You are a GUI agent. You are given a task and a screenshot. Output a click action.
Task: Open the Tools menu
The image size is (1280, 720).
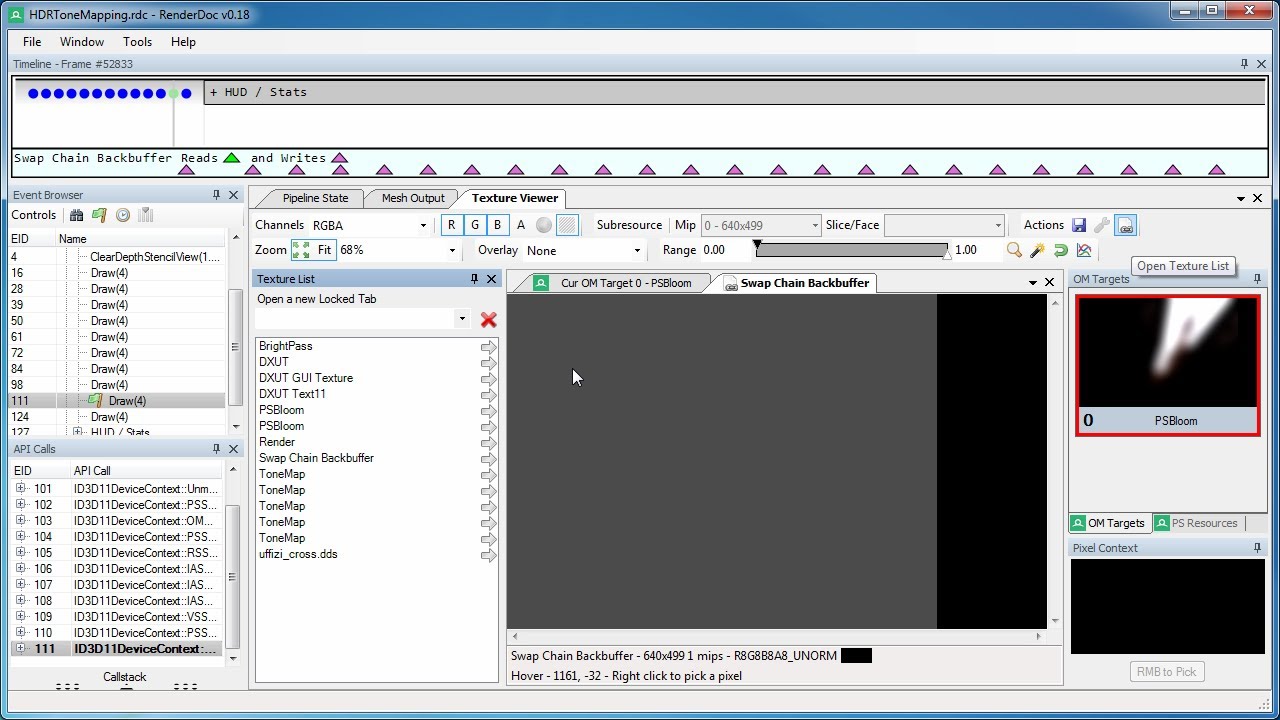click(x=137, y=42)
